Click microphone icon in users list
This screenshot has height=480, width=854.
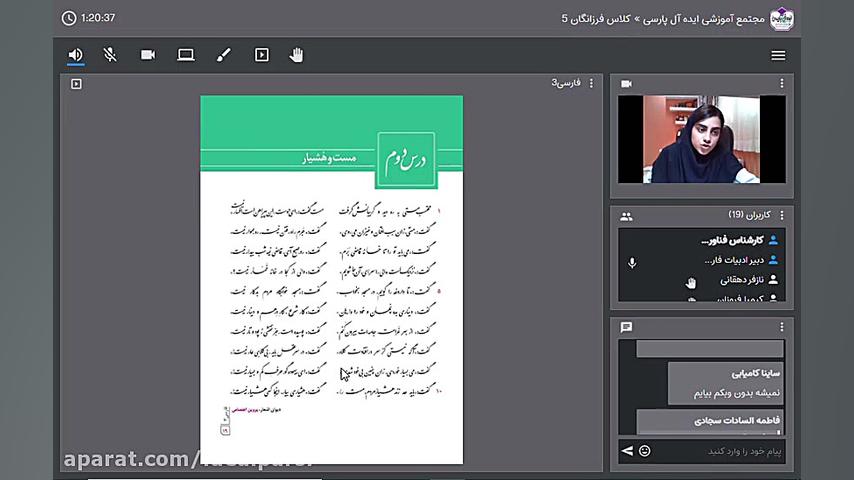(x=632, y=263)
